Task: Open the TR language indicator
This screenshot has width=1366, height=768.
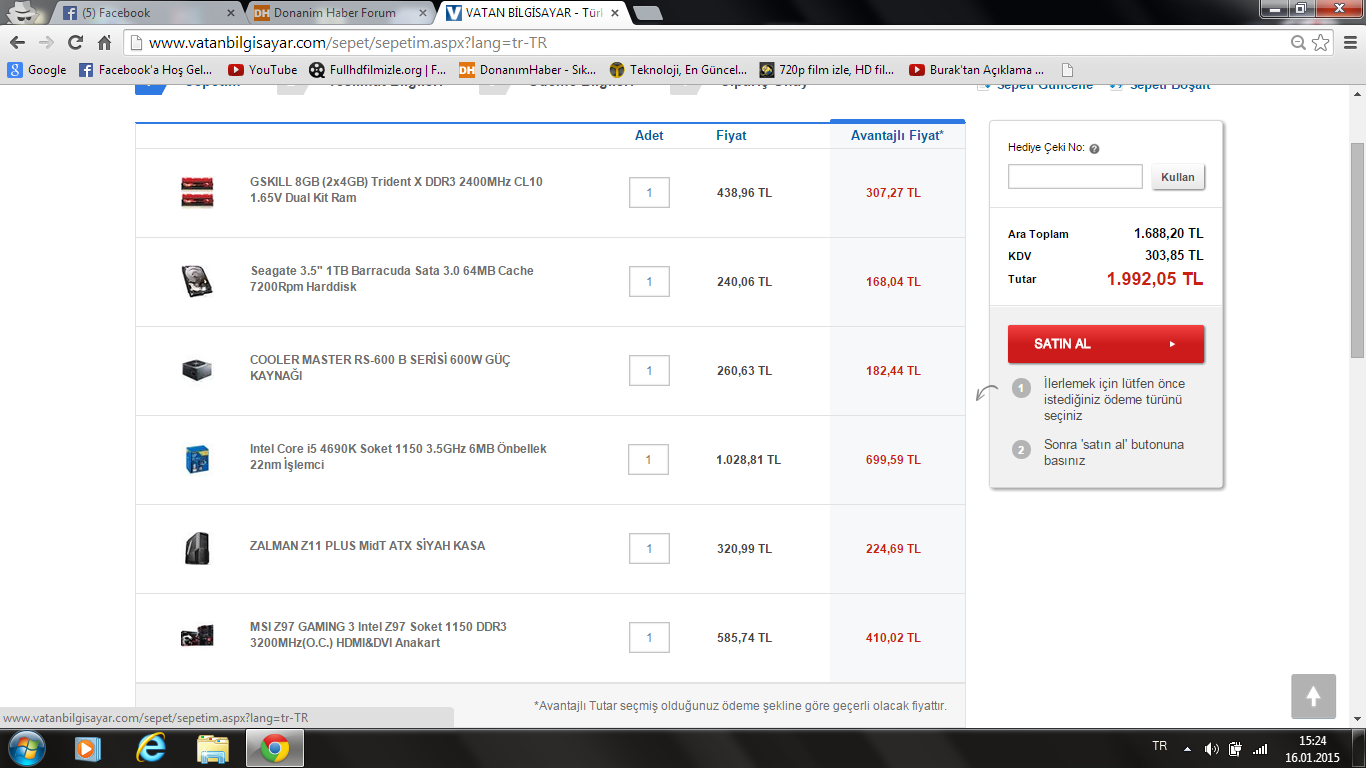Action: tap(1160, 746)
